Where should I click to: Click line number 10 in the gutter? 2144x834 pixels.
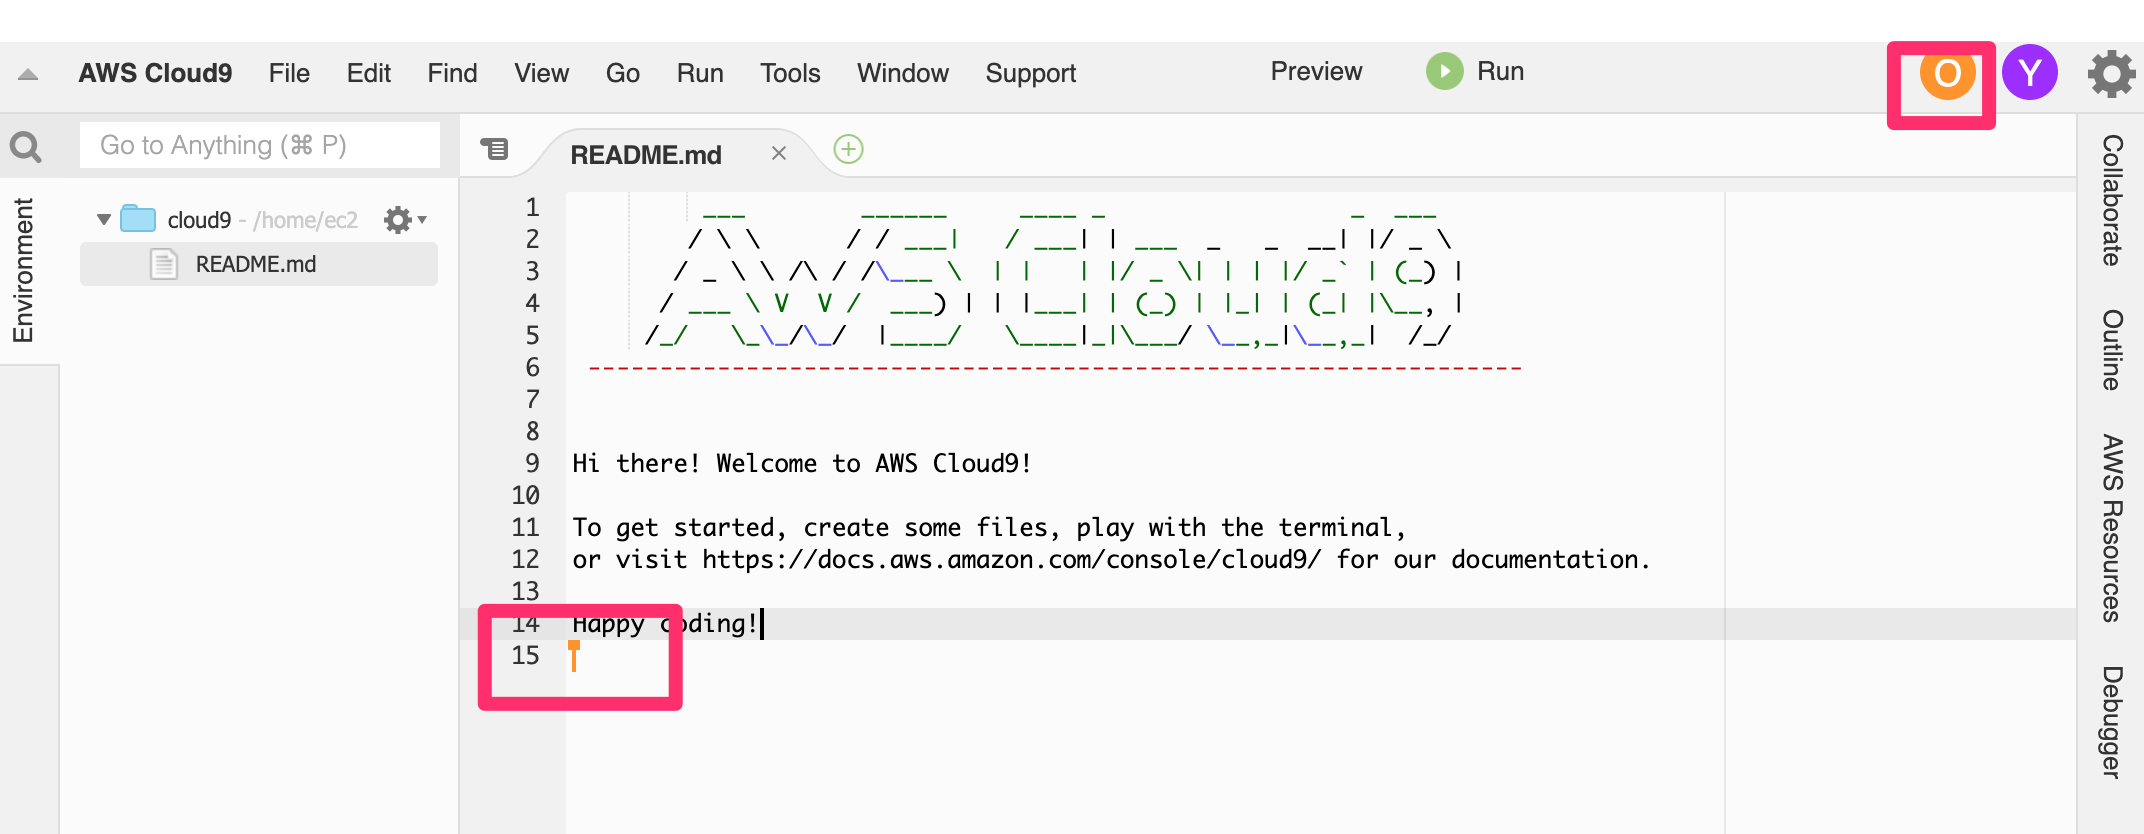[525, 495]
